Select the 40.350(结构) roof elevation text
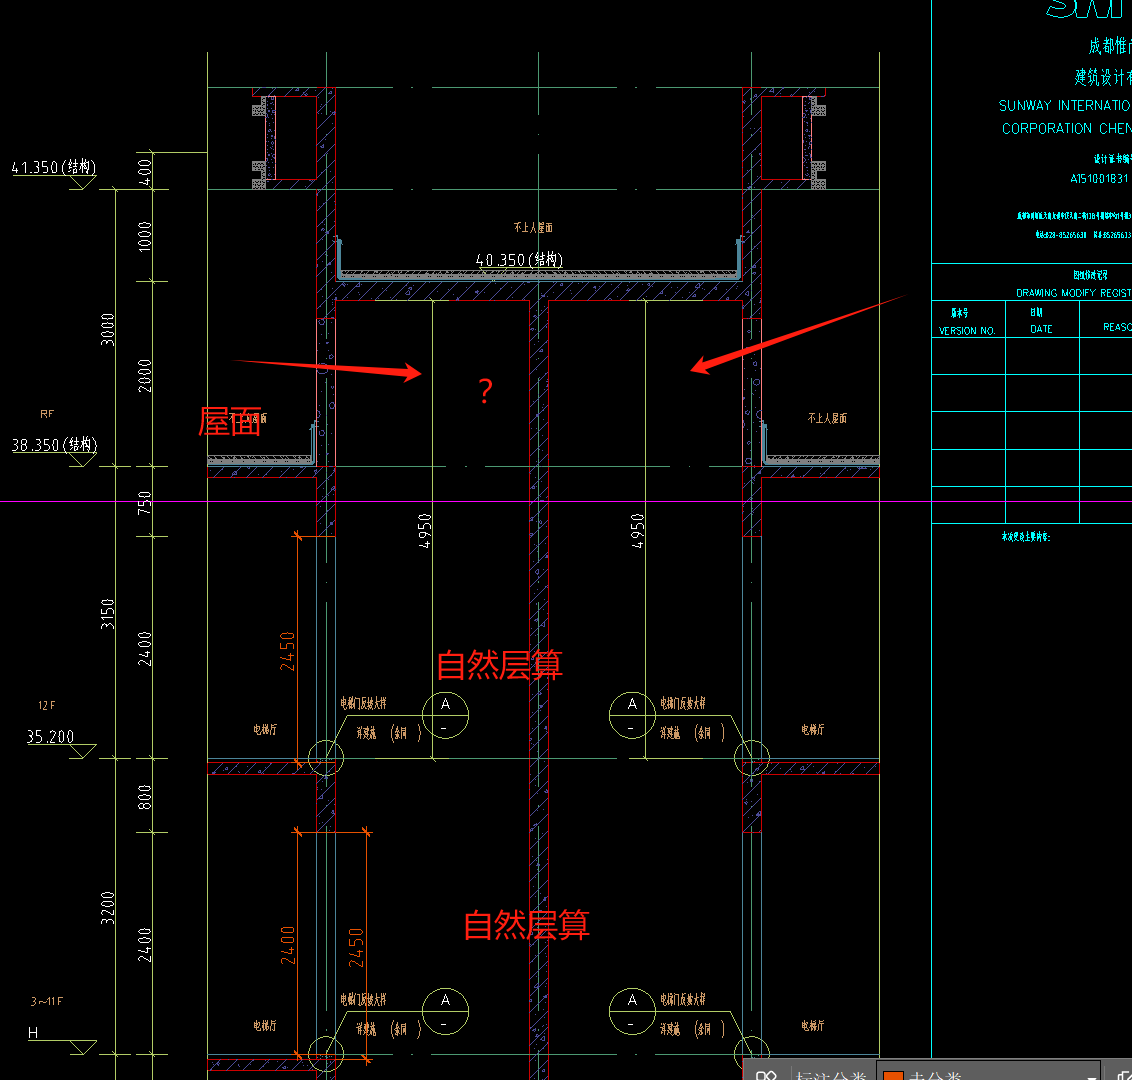Screen dimensions: 1132x1080 [519, 260]
